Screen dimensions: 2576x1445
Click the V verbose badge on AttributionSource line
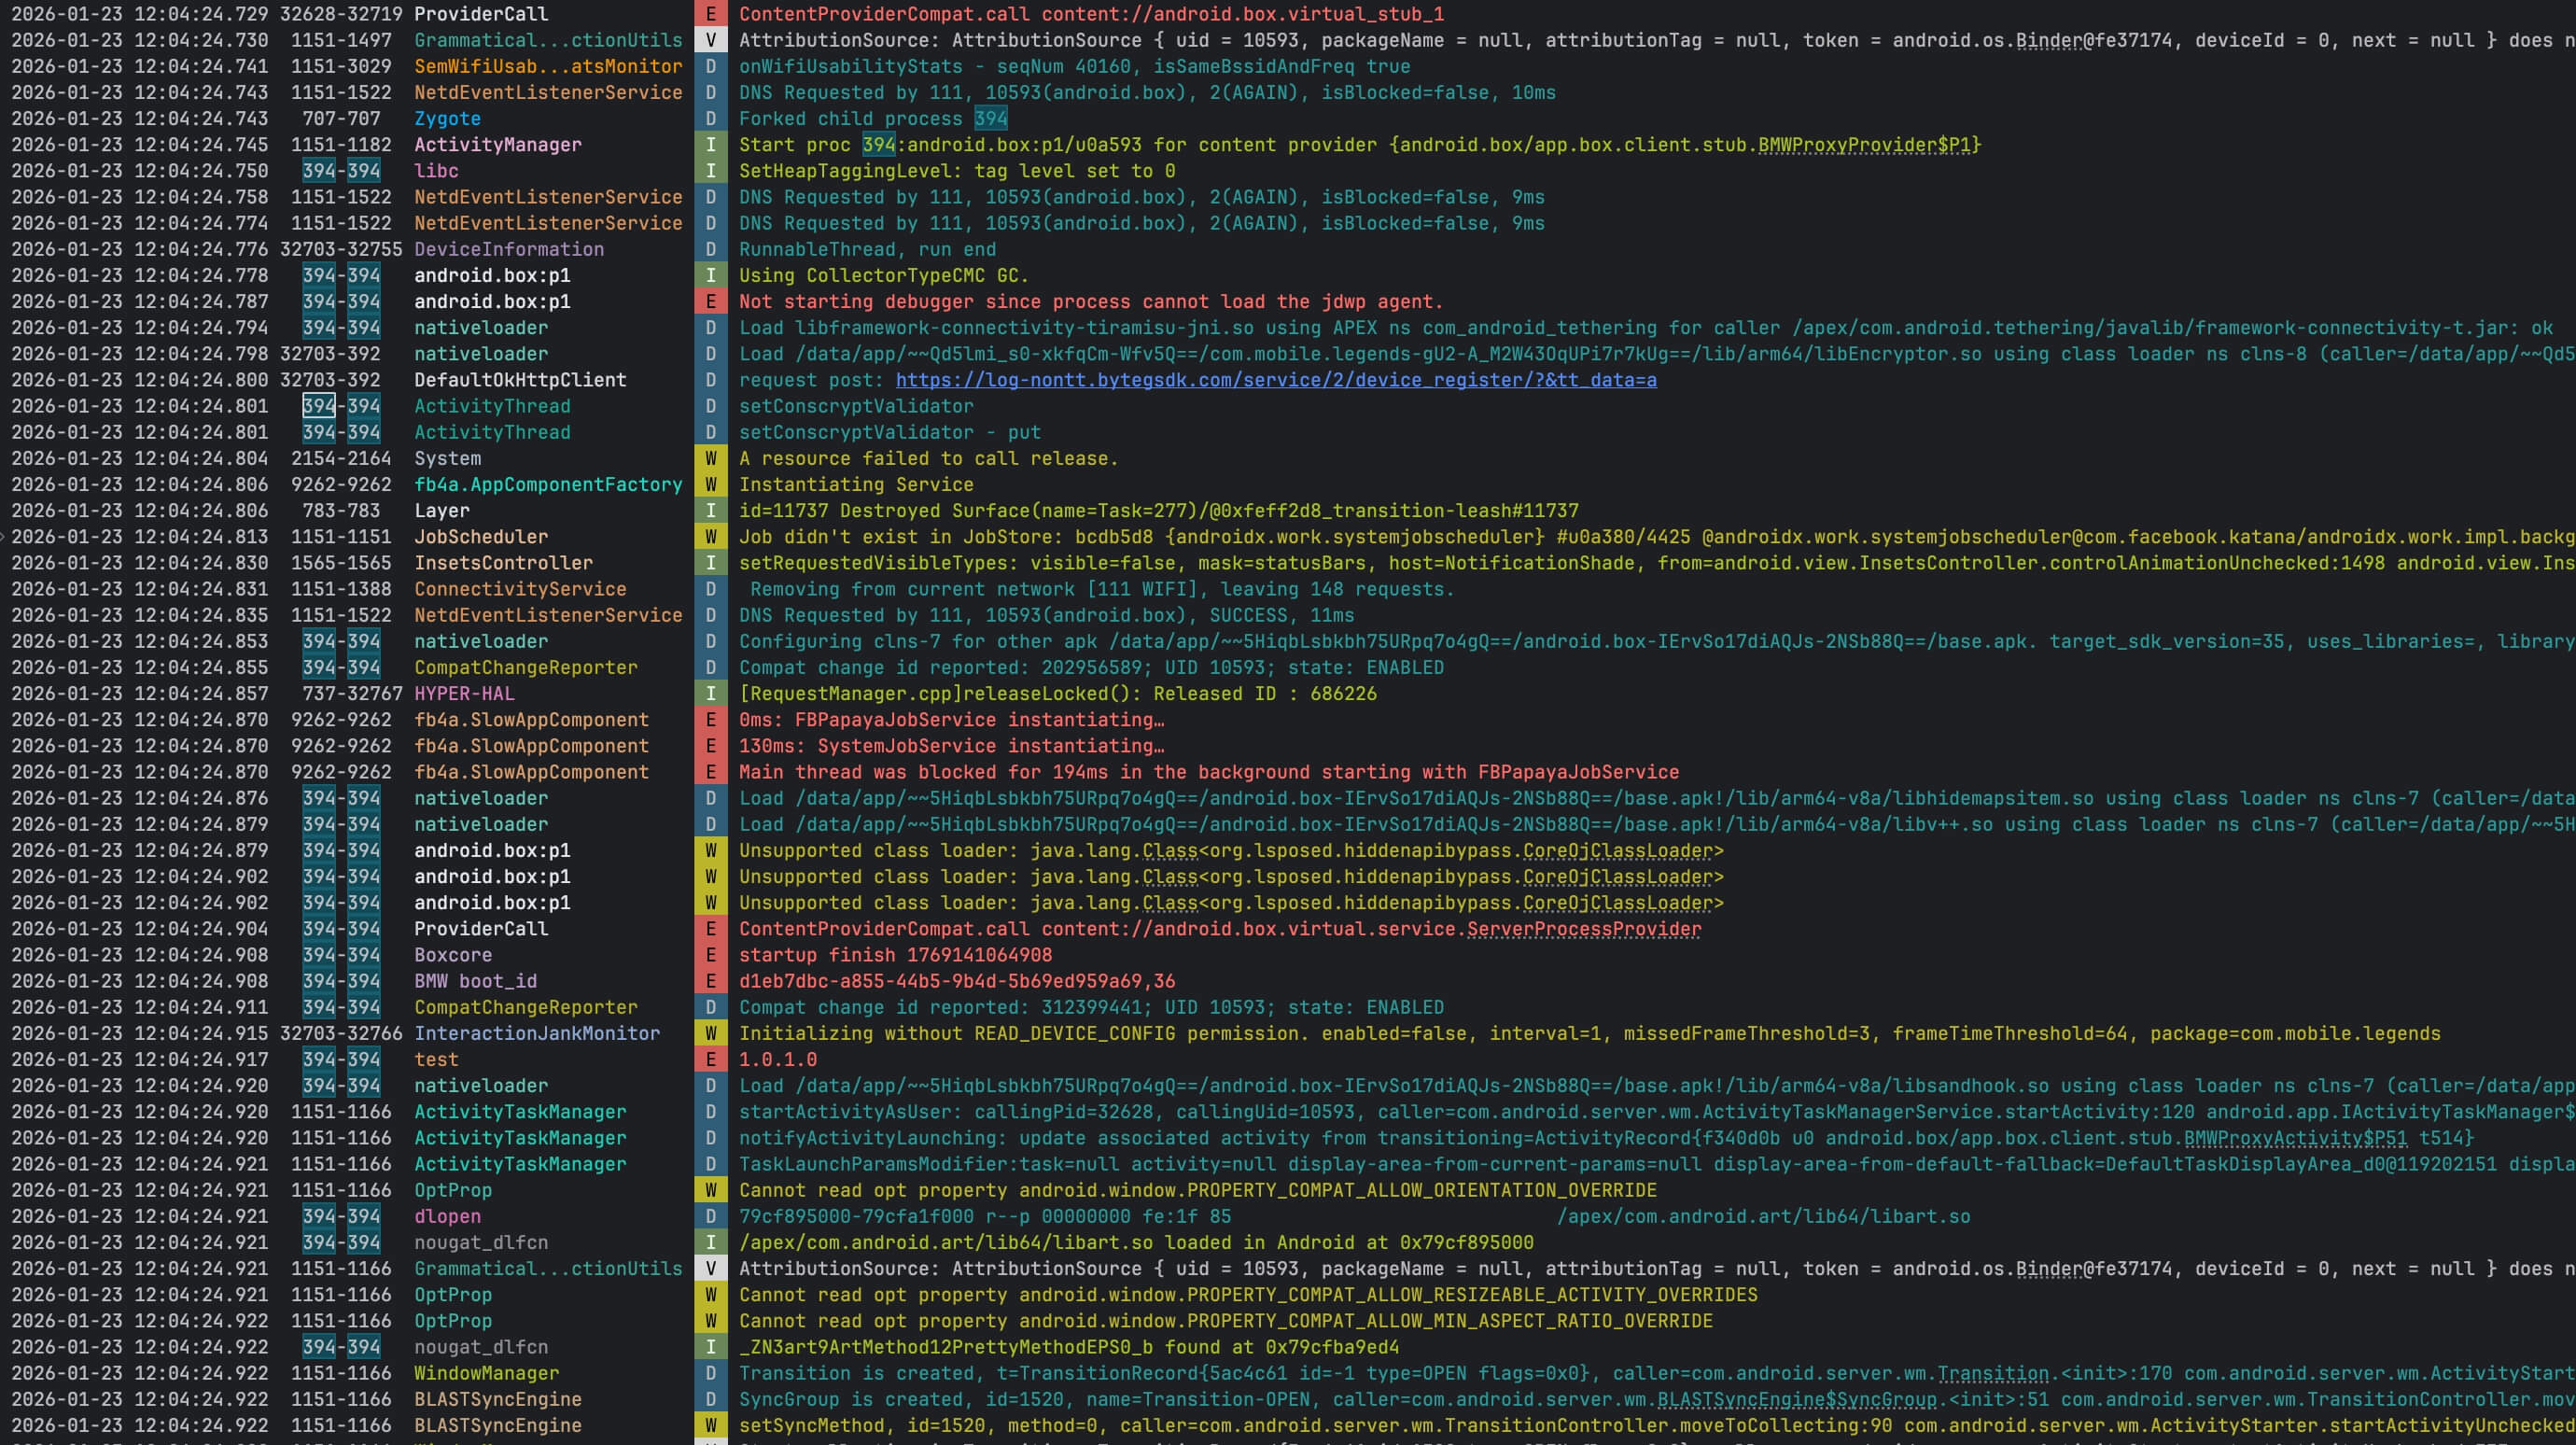(710, 40)
